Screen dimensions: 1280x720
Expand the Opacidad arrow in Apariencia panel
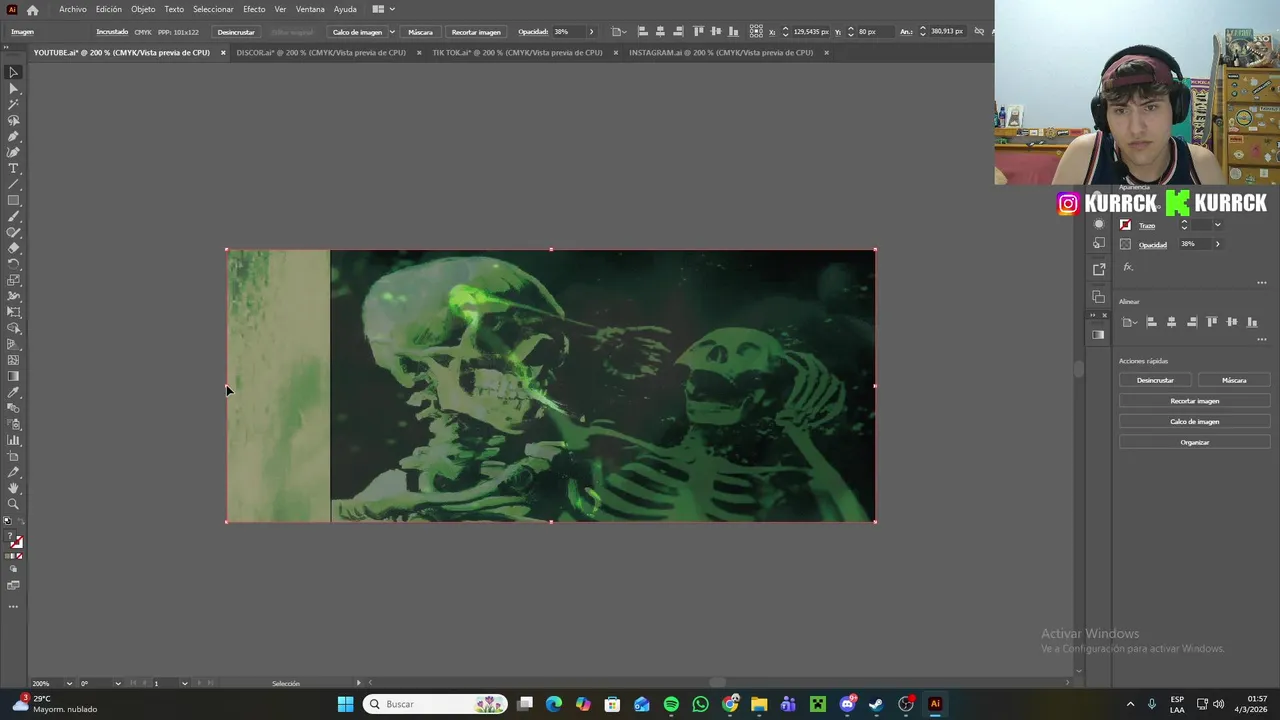coord(1217,244)
